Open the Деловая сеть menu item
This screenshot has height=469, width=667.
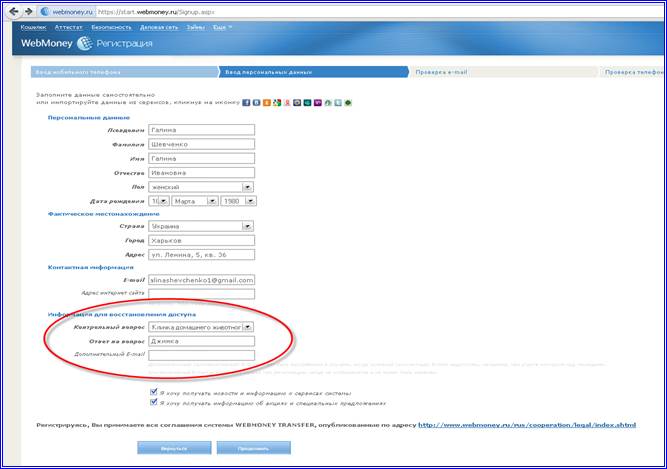[x=159, y=27]
